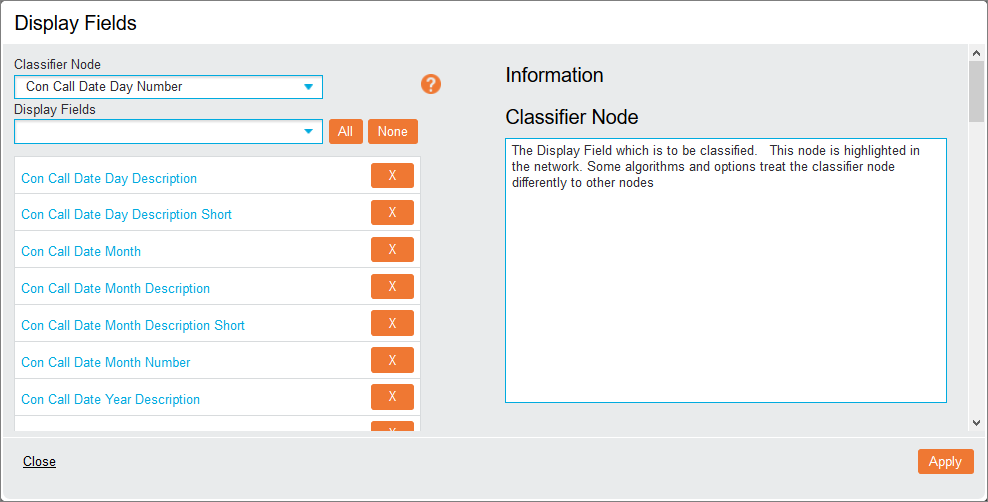Remove Con Call Date Month Description field
Image resolution: width=988 pixels, height=502 pixels.
392,287
